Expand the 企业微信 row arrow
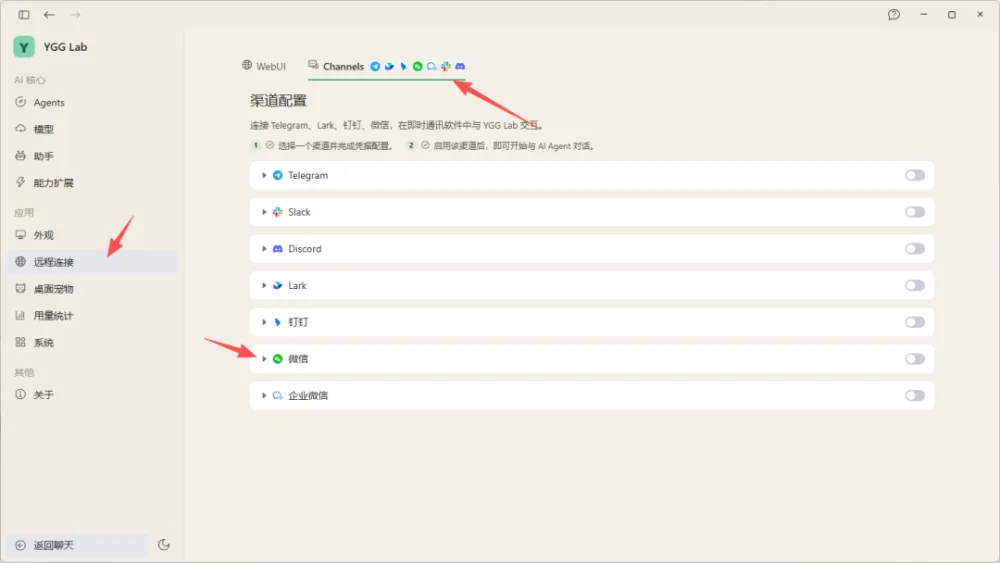This screenshot has width=1000, height=563. coord(264,395)
